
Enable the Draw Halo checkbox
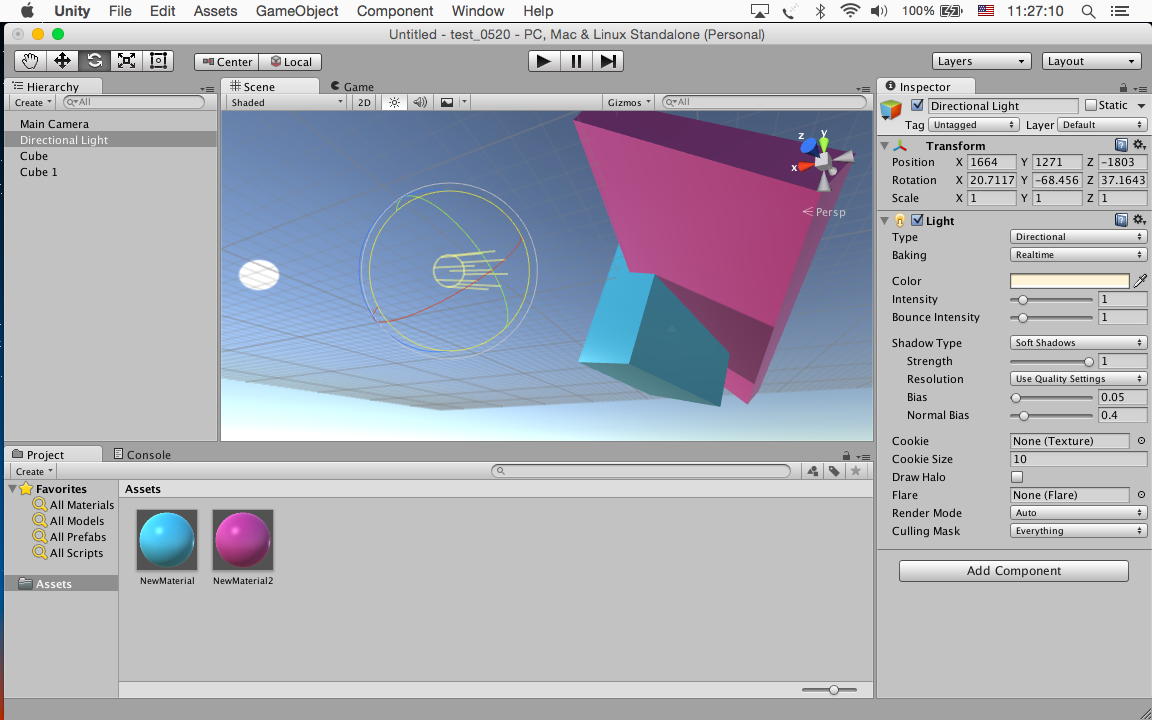pyautogui.click(x=1017, y=477)
